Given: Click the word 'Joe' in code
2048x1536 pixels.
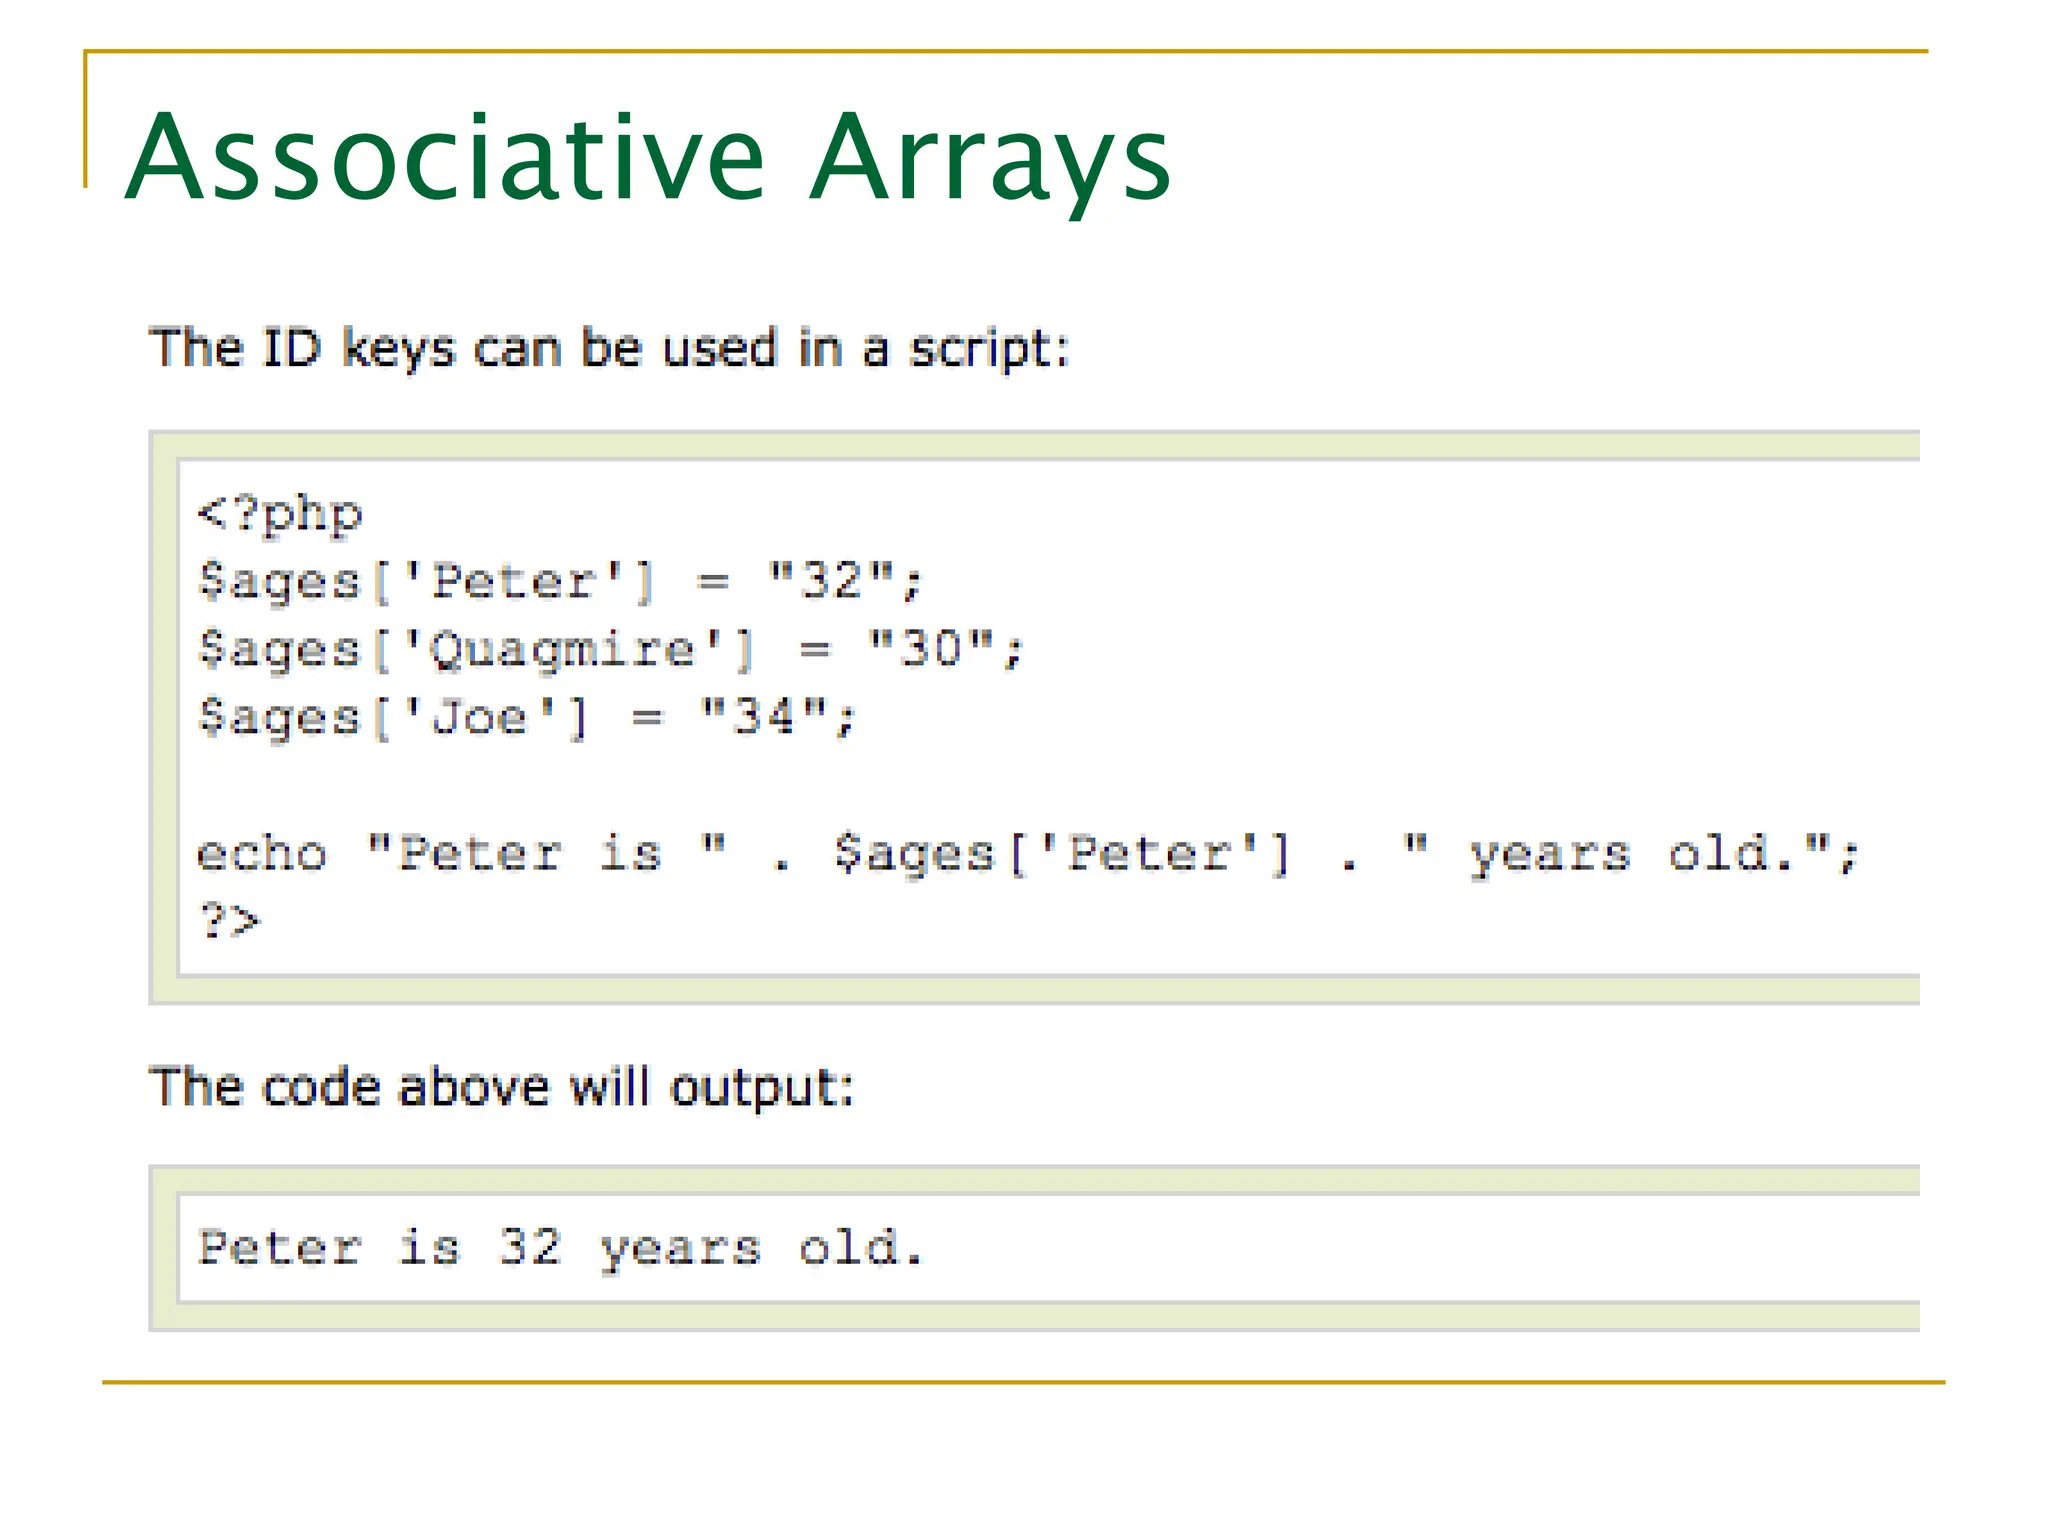Looking at the screenshot, I should click(479, 717).
